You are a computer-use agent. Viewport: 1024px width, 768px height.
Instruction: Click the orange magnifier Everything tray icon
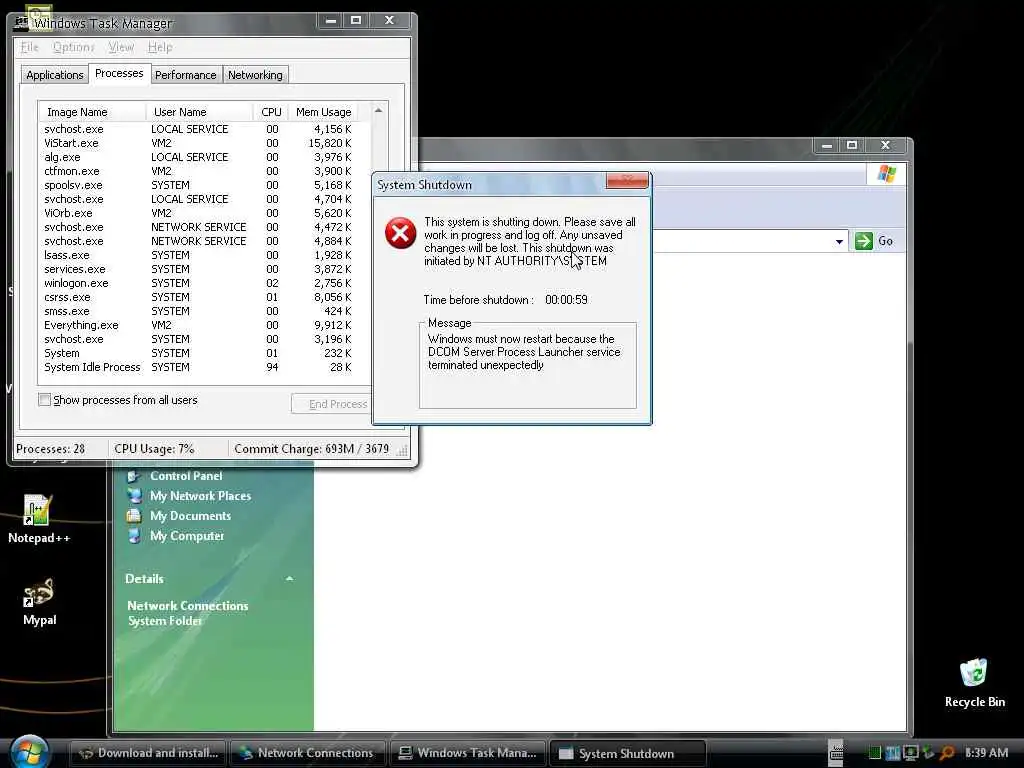947,753
